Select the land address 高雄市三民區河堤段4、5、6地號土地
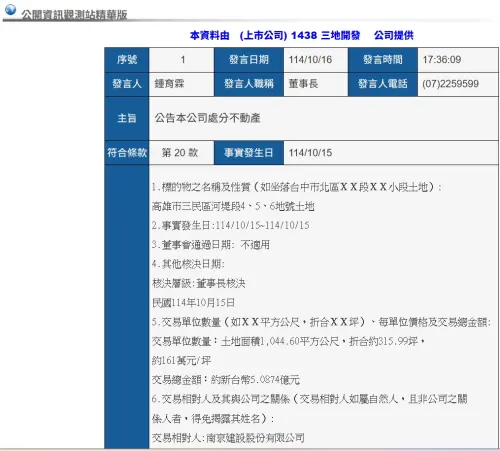Viewport: 500px width, 451px height. (x=233, y=206)
